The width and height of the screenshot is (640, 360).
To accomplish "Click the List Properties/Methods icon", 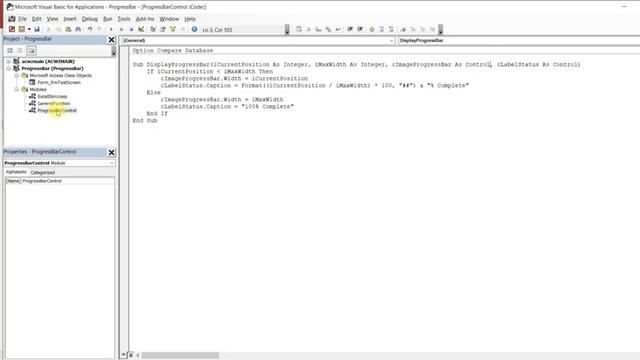I will (299, 29).
